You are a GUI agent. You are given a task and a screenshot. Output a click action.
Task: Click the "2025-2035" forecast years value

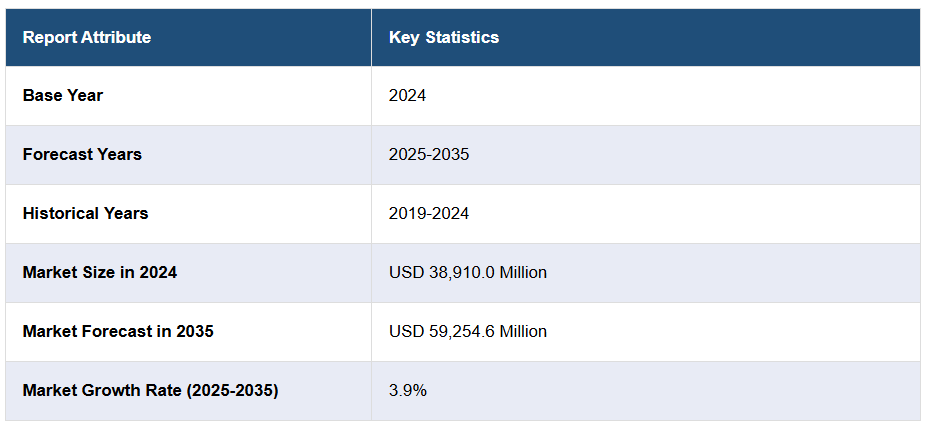[429, 155]
